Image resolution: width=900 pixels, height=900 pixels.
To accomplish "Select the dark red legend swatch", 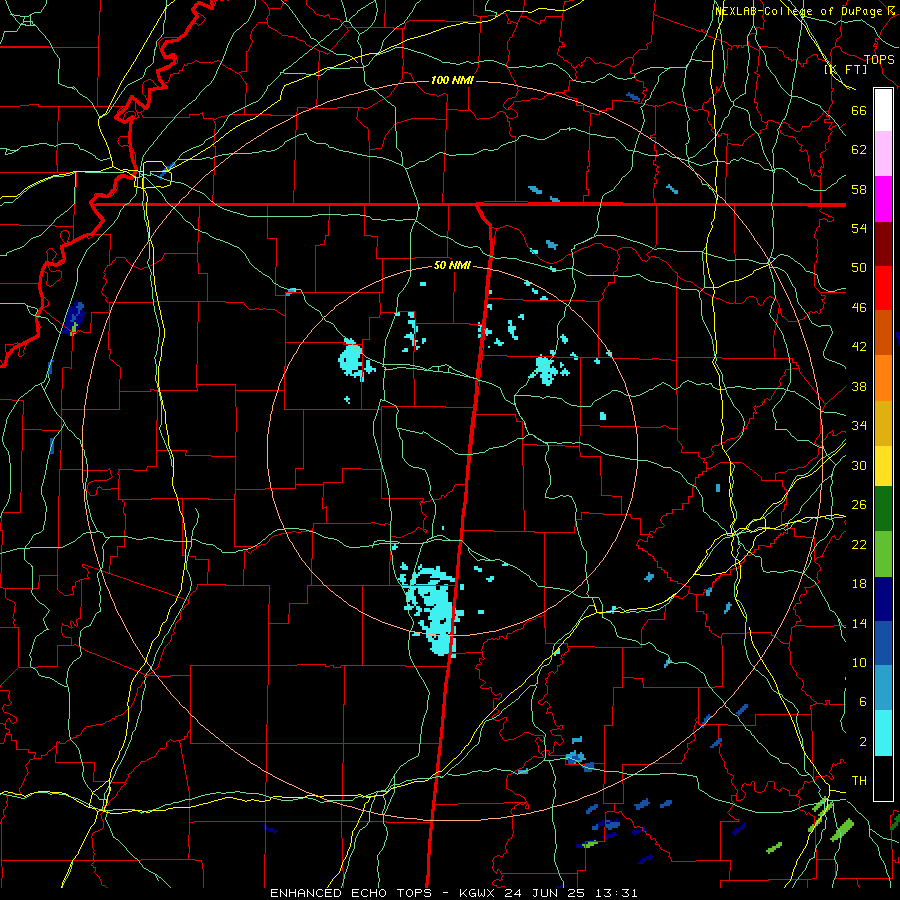I will coord(883,244).
